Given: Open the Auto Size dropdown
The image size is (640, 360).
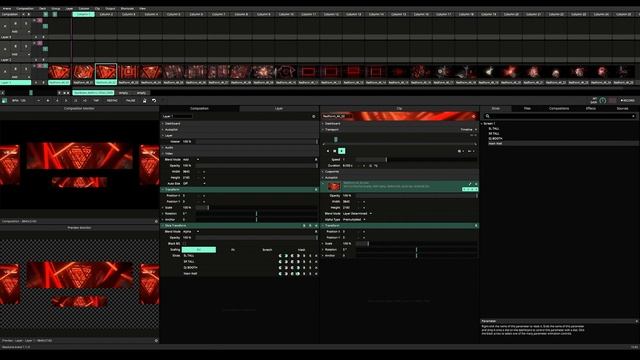Looking at the screenshot, I should point(194,184).
